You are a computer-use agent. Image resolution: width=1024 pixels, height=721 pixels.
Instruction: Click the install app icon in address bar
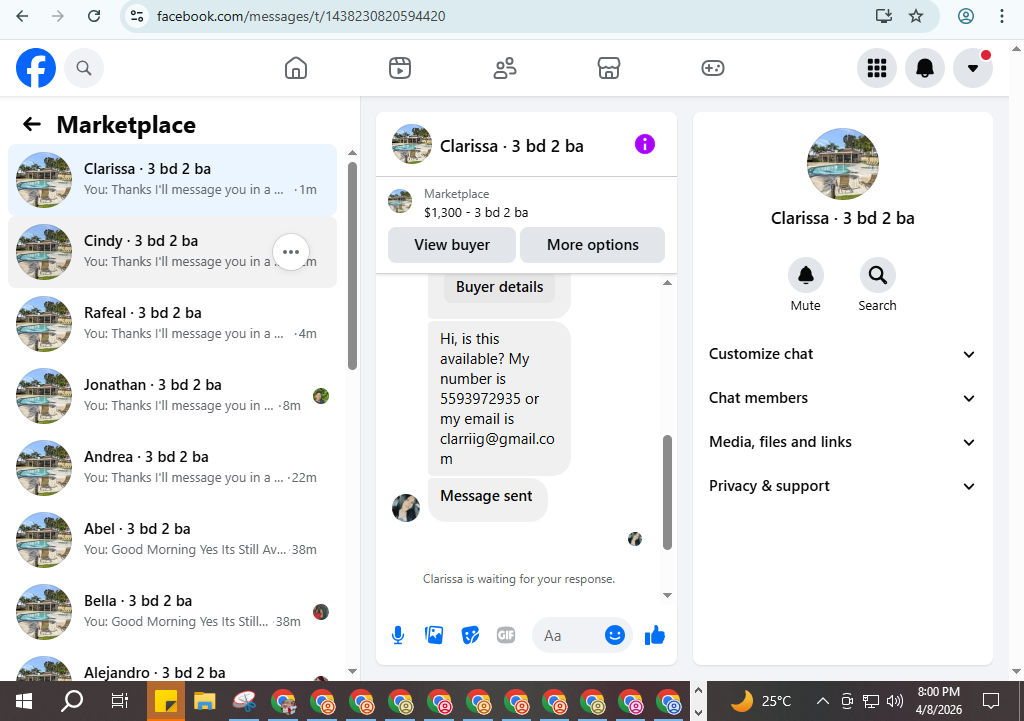click(884, 16)
